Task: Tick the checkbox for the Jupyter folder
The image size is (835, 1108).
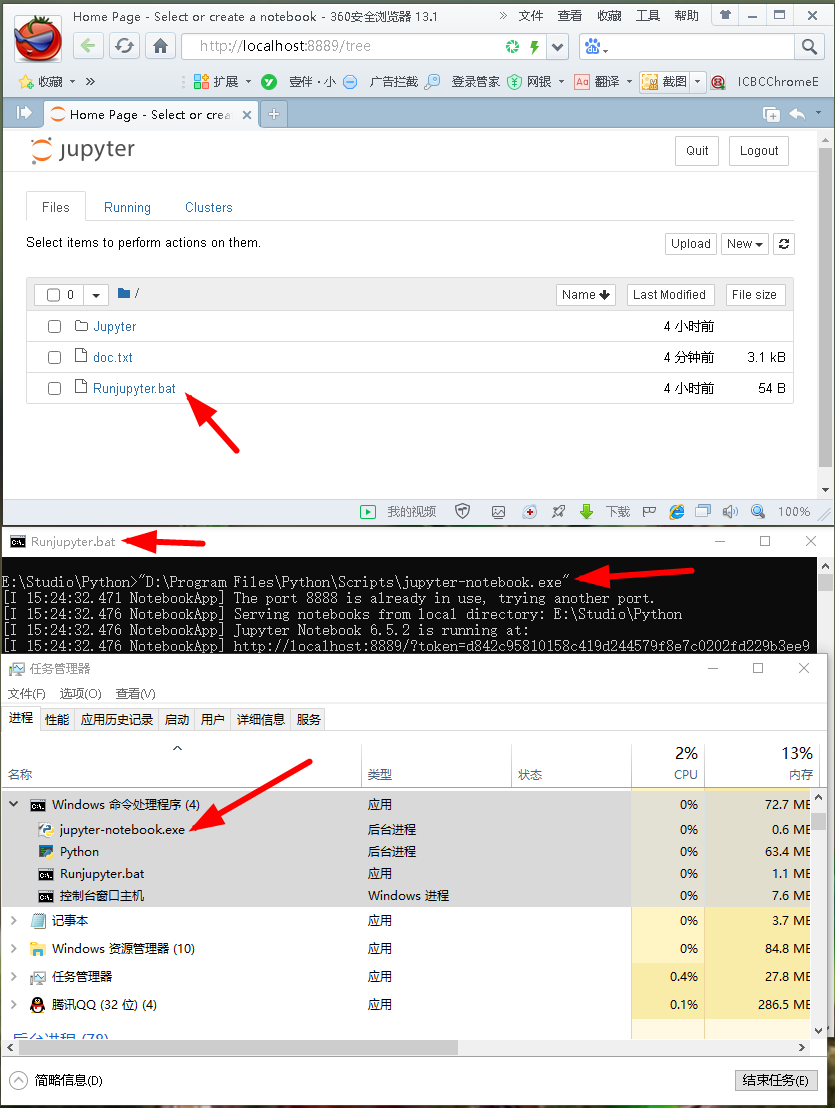Action: point(54,326)
